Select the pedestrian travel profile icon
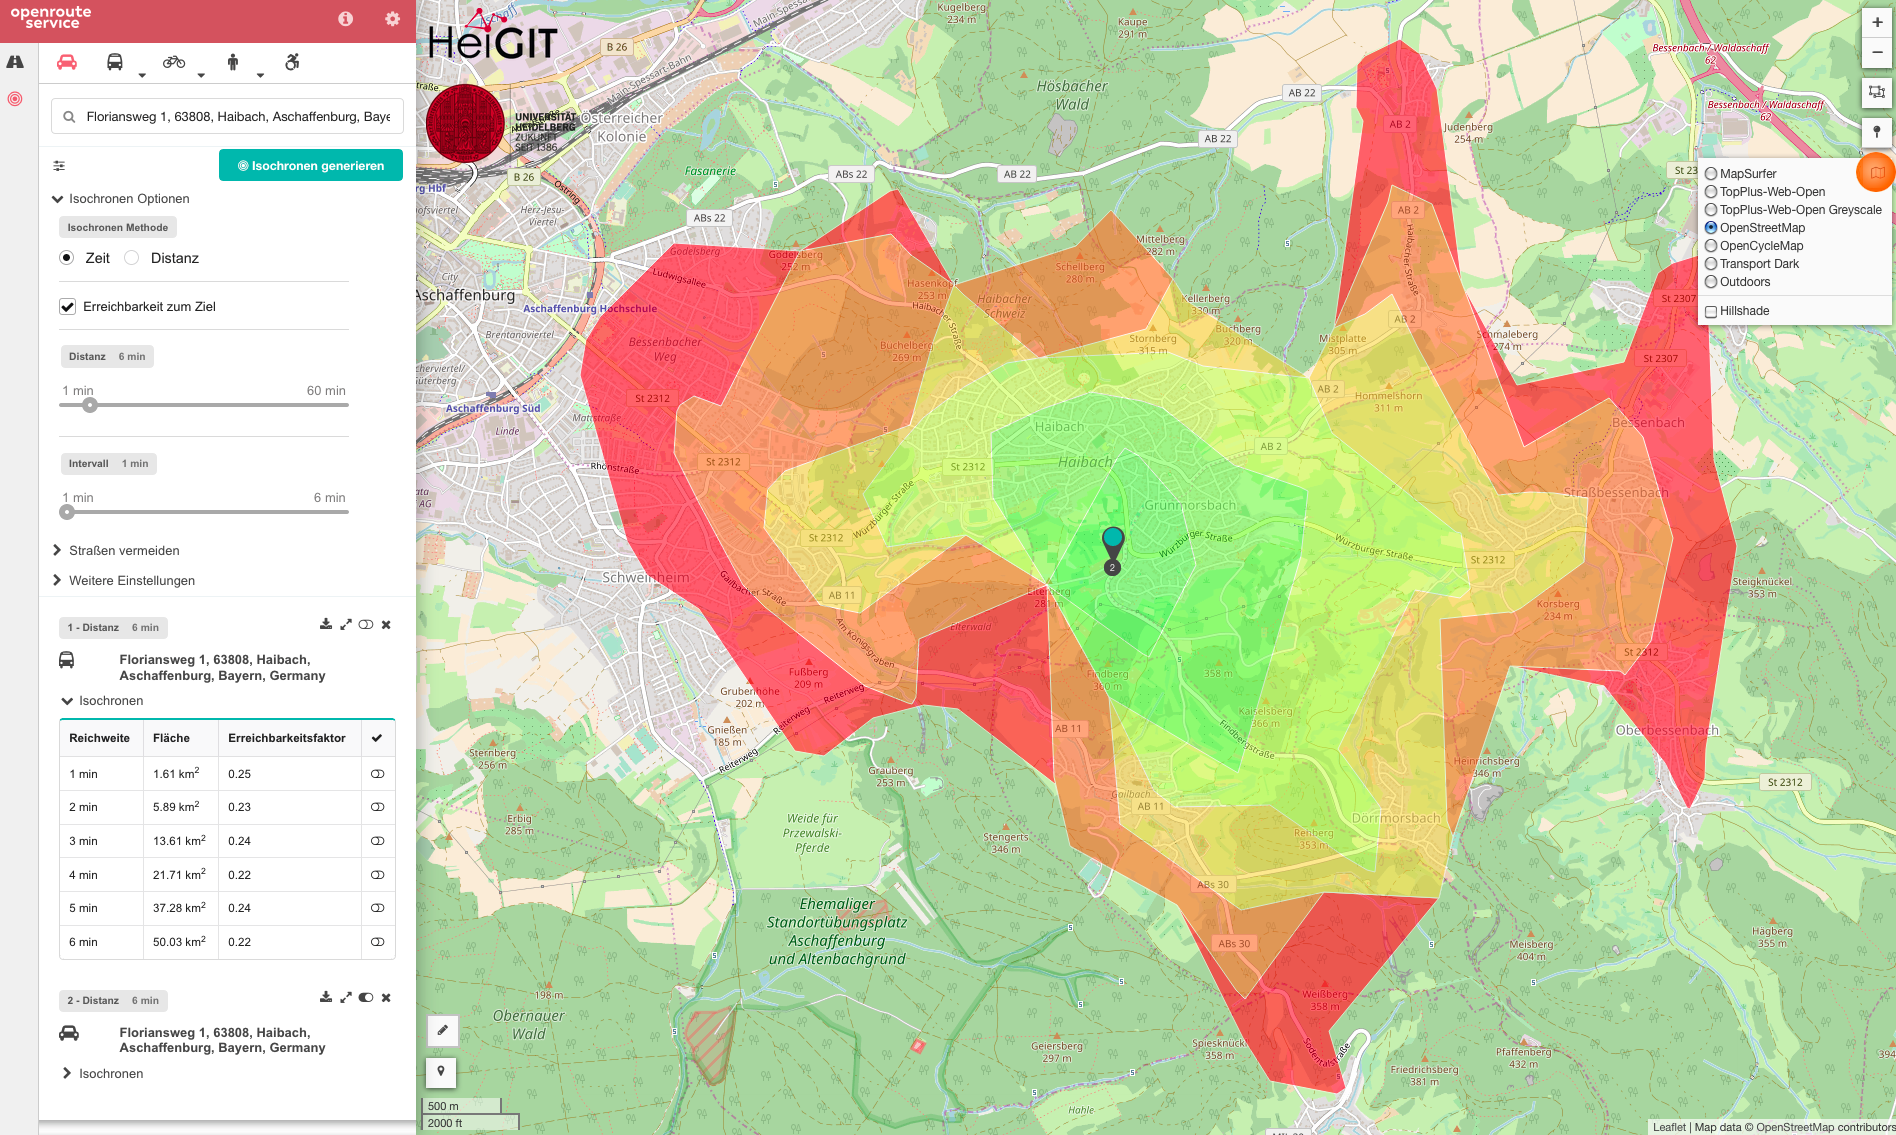The width and height of the screenshot is (1896, 1135). coord(233,62)
